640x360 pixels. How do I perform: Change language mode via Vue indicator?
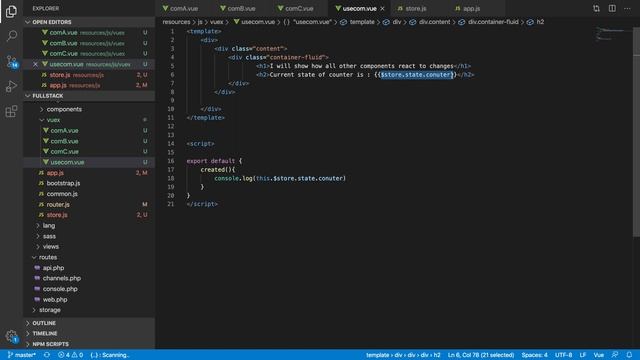tap(598, 355)
